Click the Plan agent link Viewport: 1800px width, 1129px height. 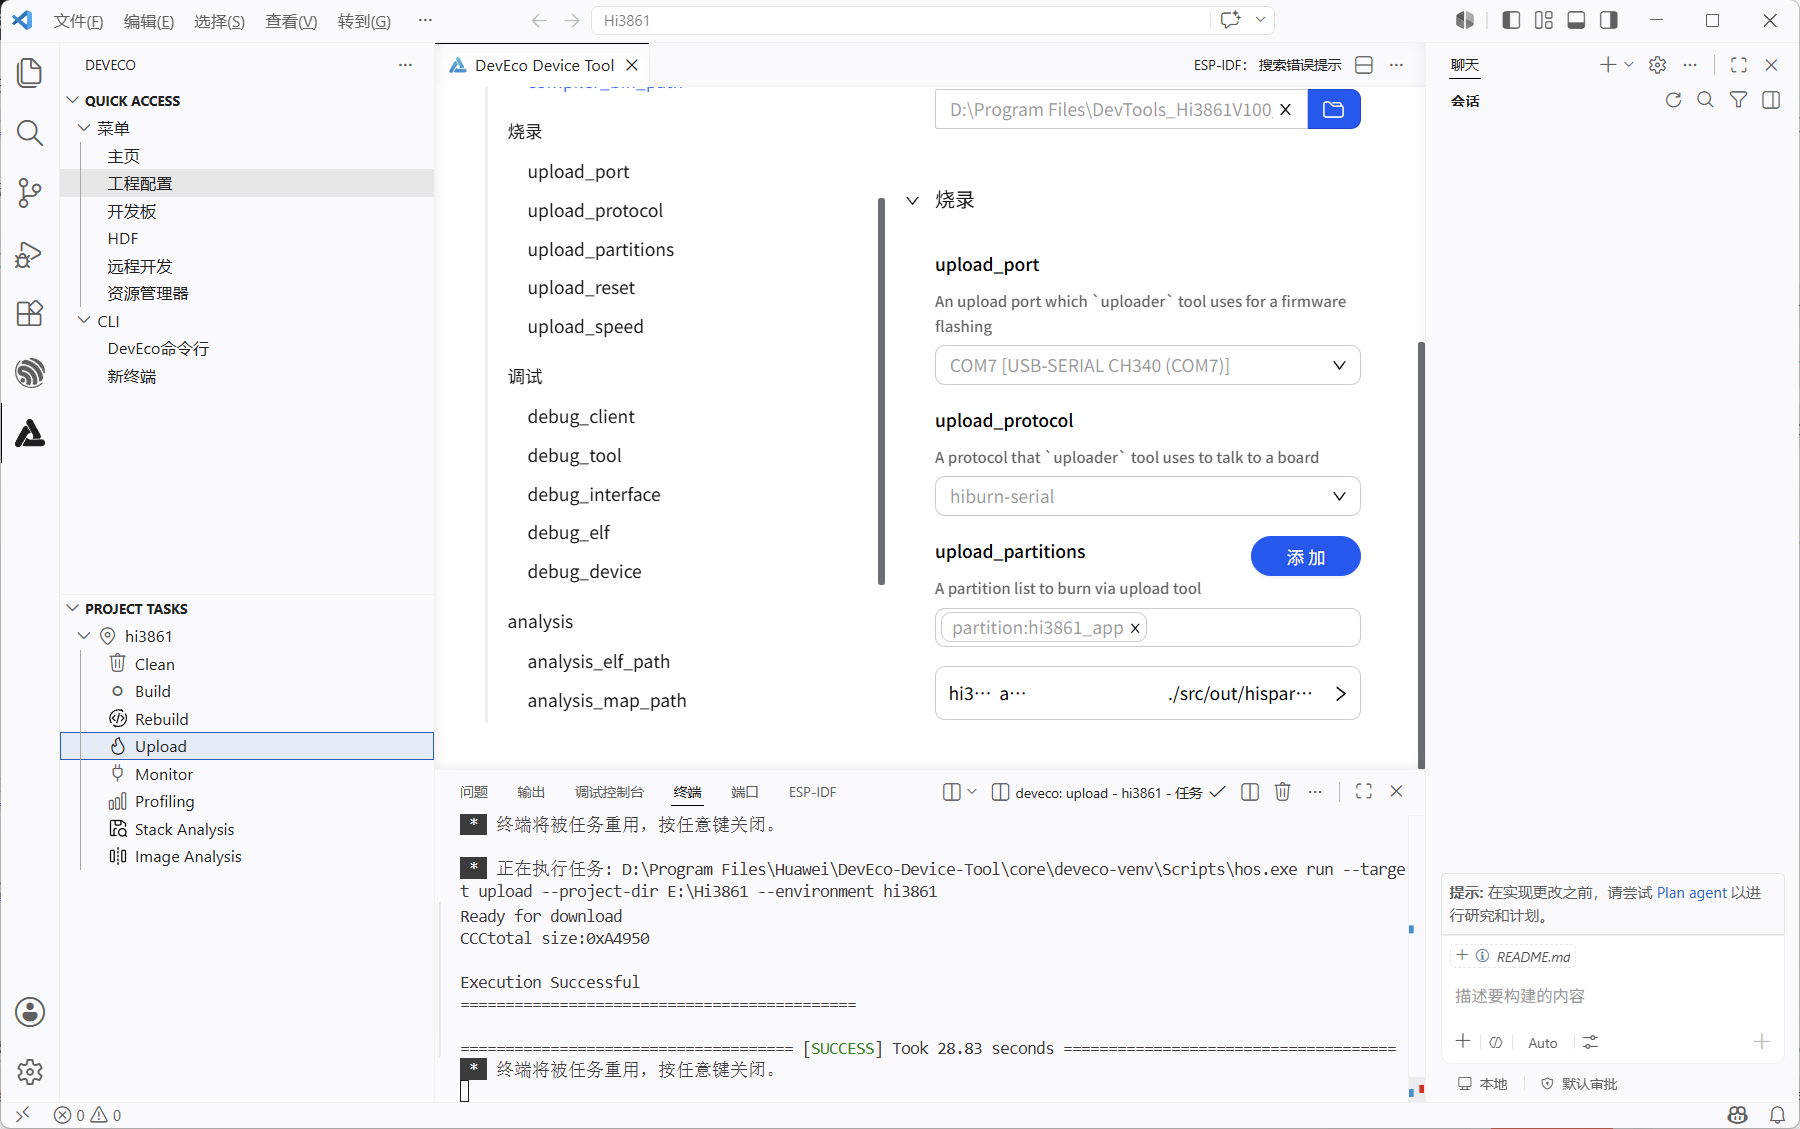(x=1692, y=893)
